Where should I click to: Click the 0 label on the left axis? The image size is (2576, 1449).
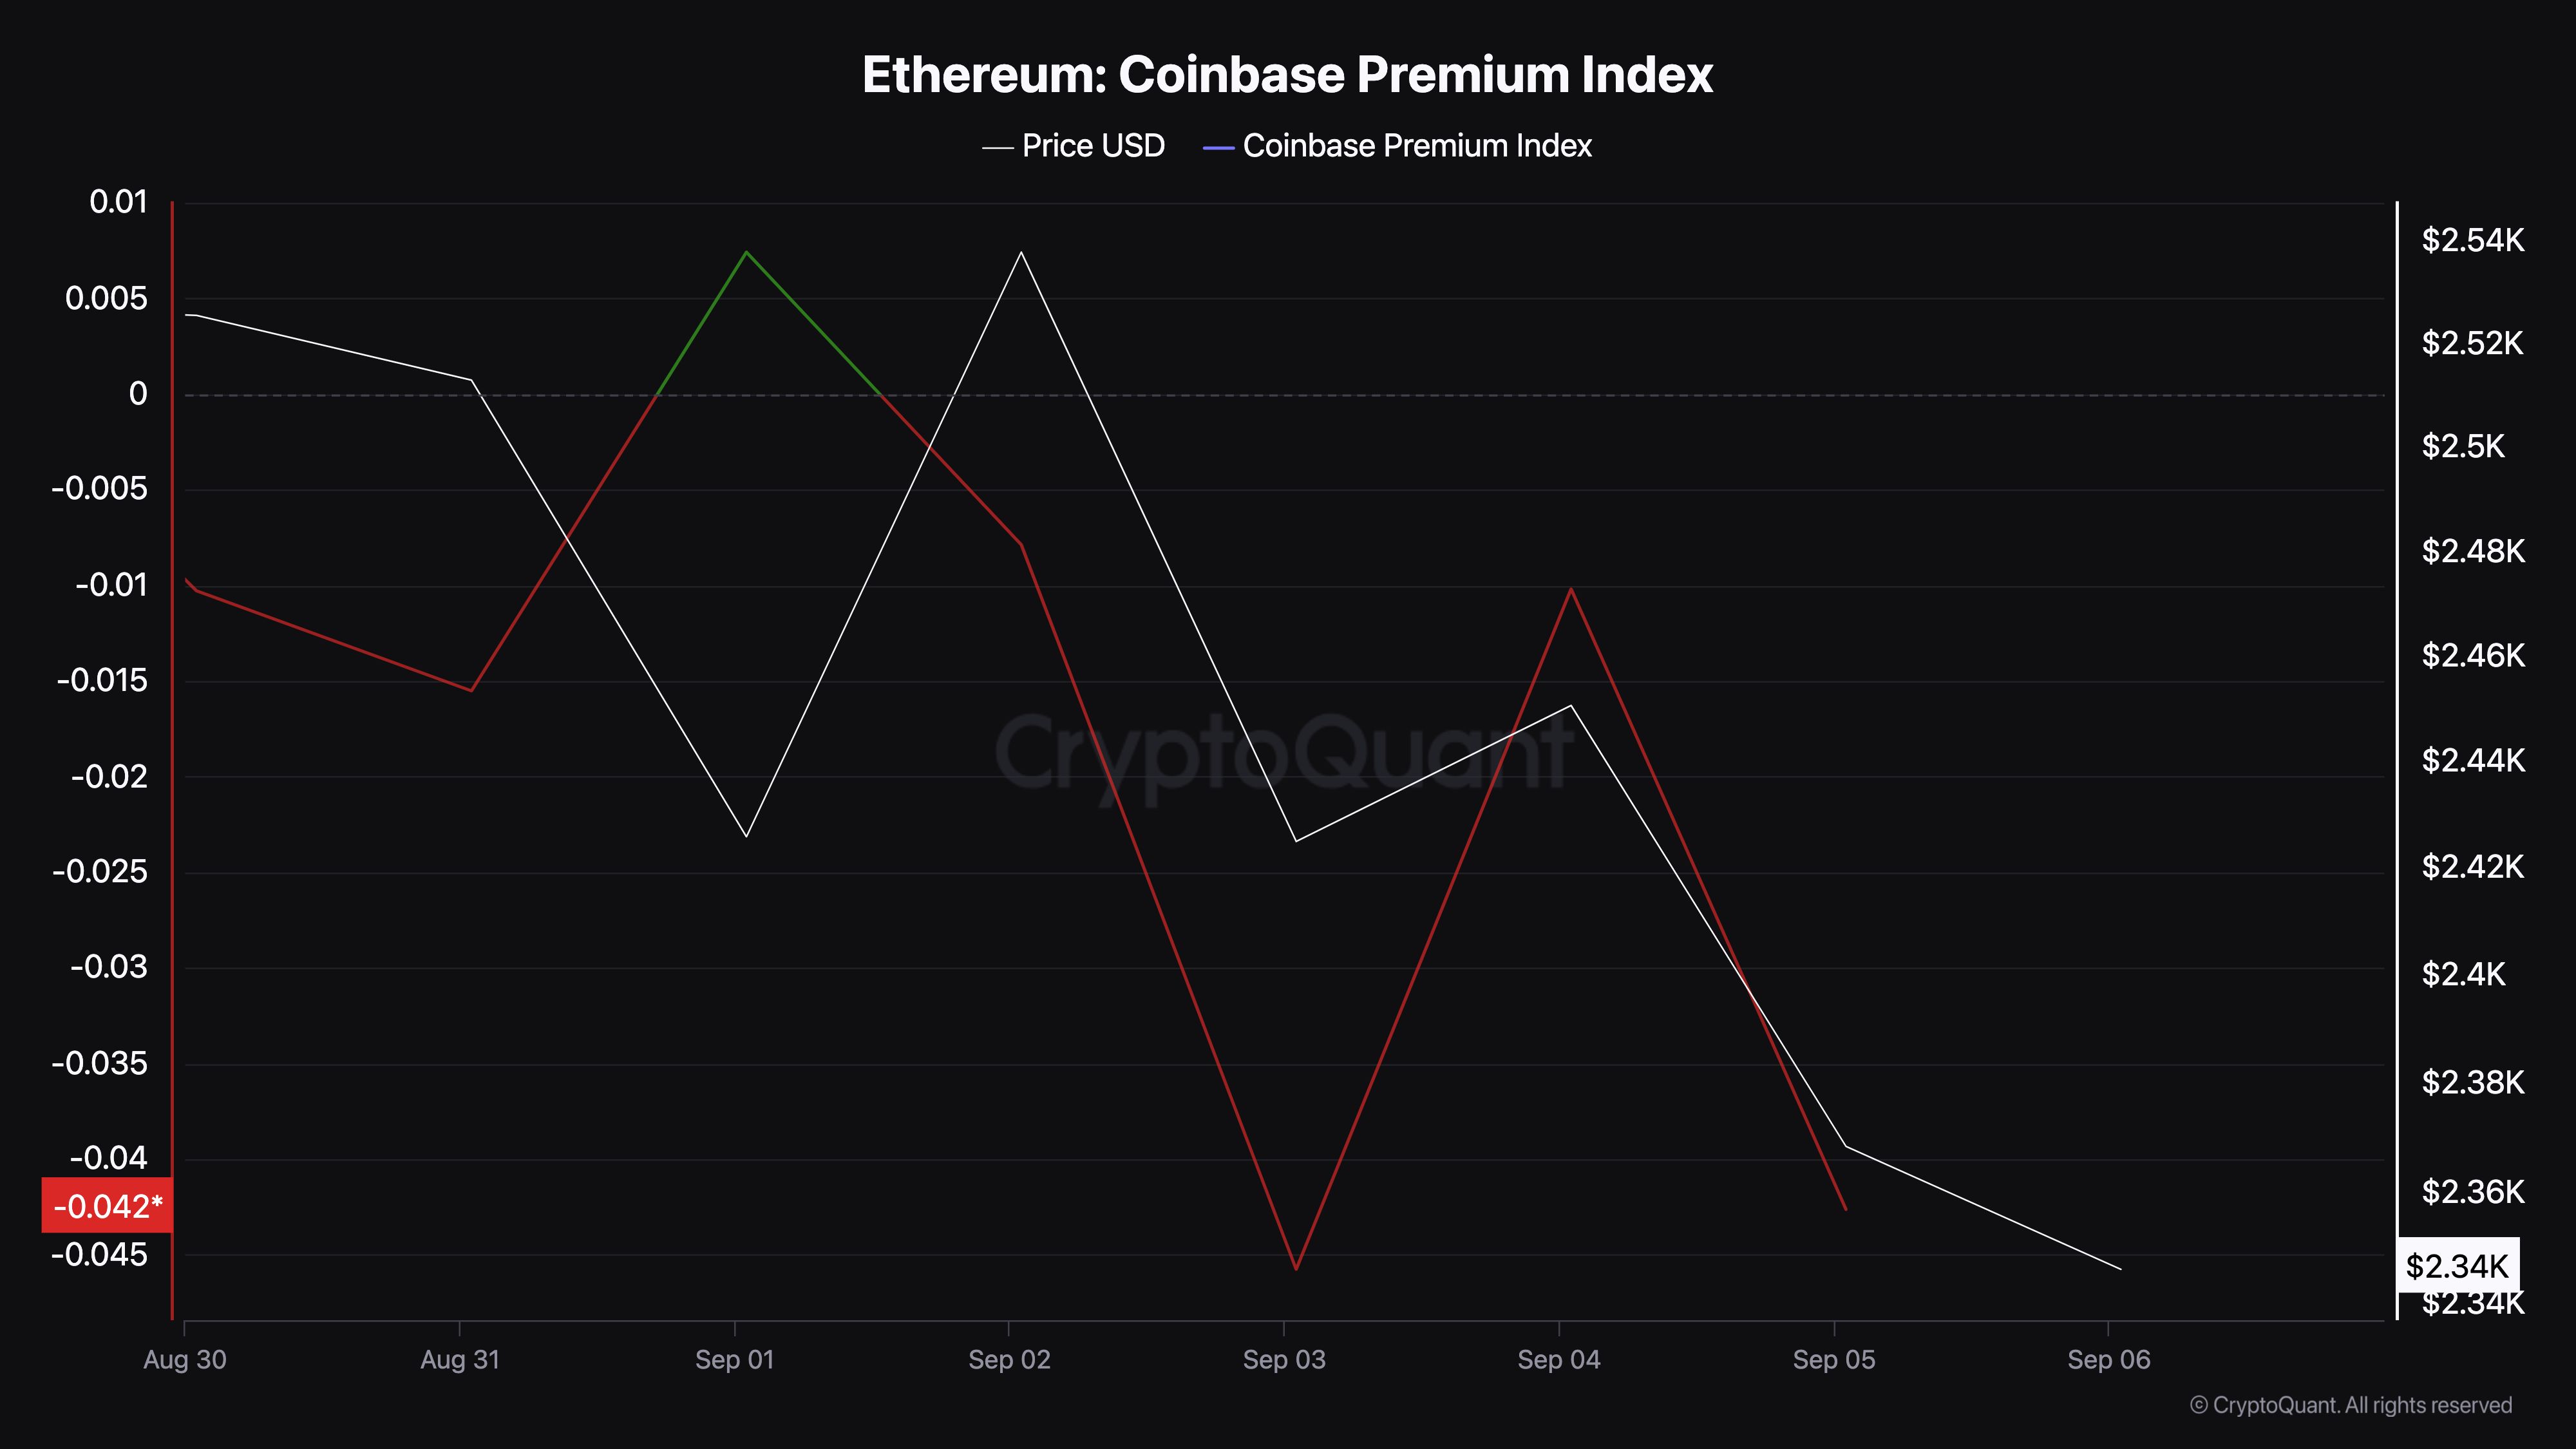tap(138, 394)
